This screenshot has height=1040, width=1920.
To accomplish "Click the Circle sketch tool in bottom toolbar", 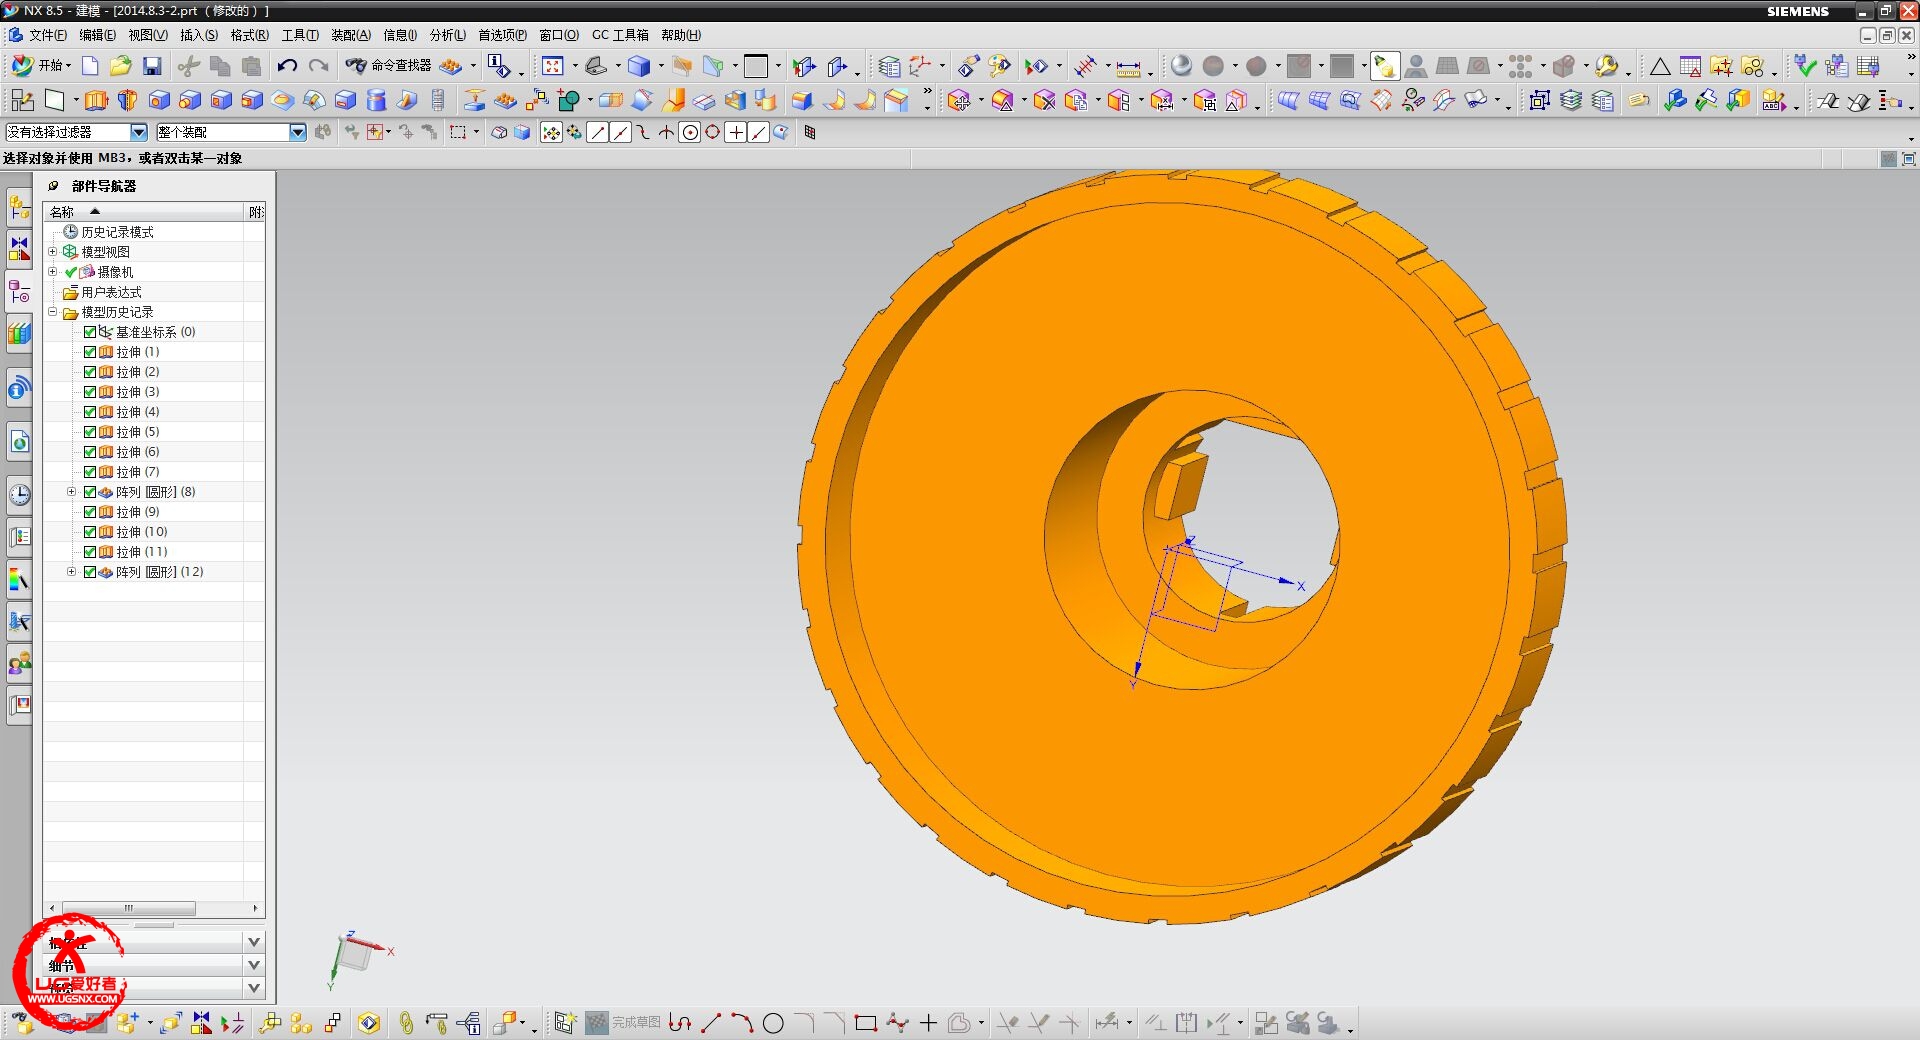I will coord(773,1023).
